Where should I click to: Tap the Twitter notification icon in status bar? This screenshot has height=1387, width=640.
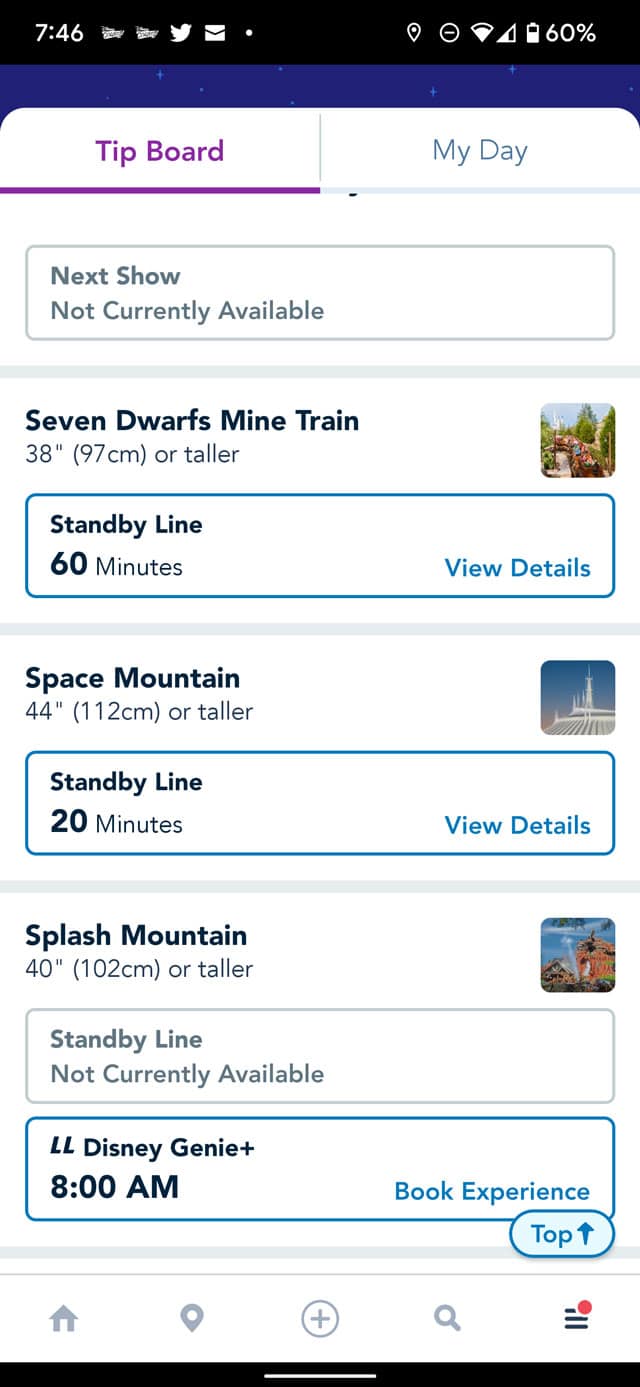click(x=181, y=33)
